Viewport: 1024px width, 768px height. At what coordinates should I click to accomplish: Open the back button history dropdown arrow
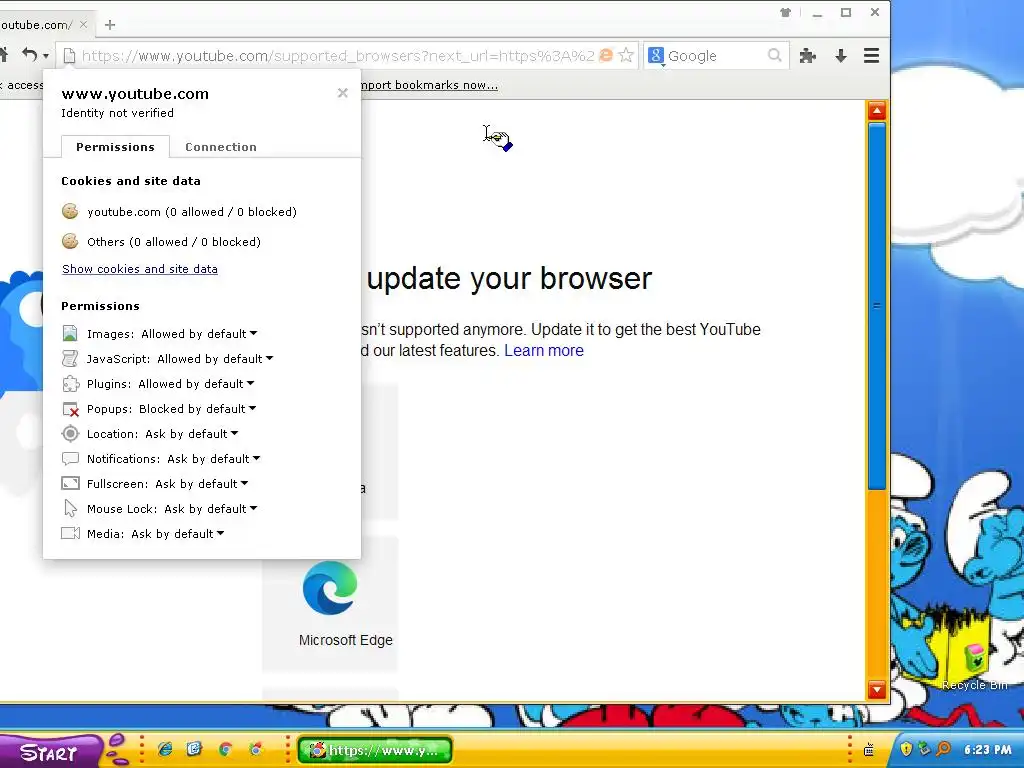[46, 56]
